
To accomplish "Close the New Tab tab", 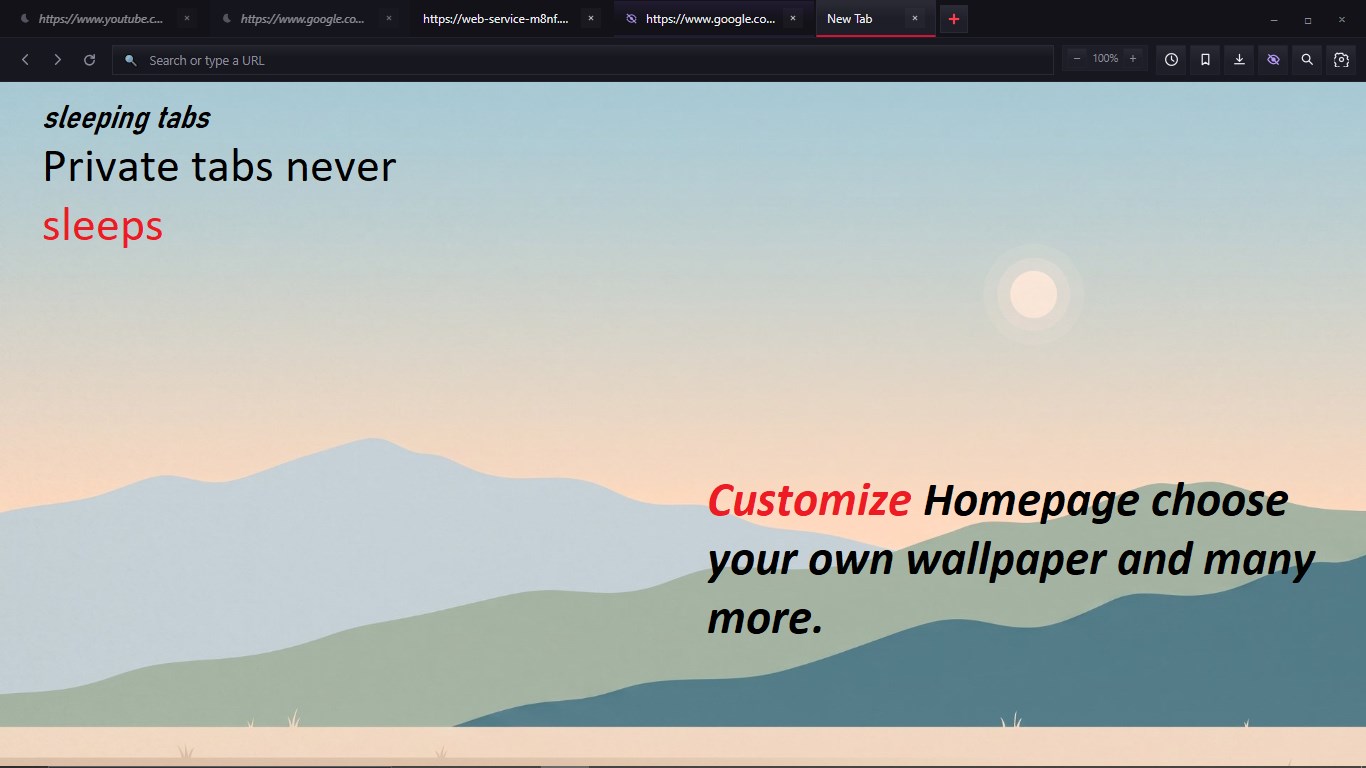I will (x=915, y=19).
